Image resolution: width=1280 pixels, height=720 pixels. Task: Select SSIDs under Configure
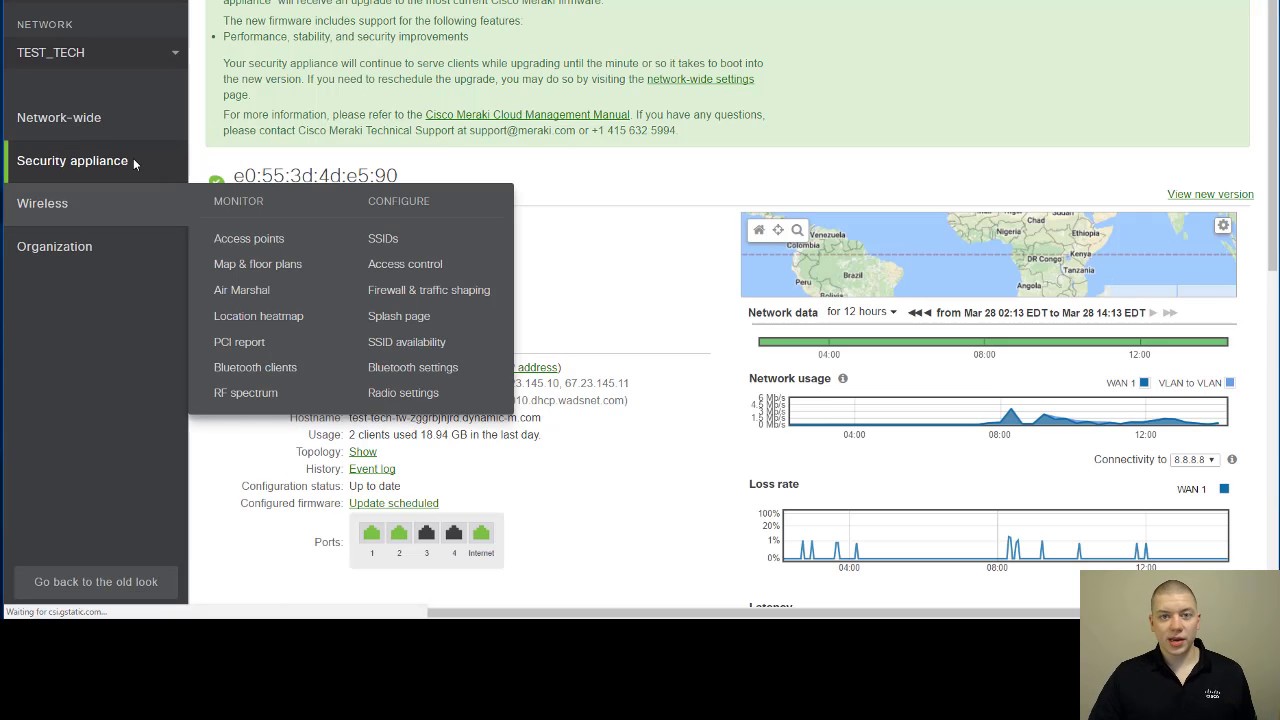(x=383, y=239)
